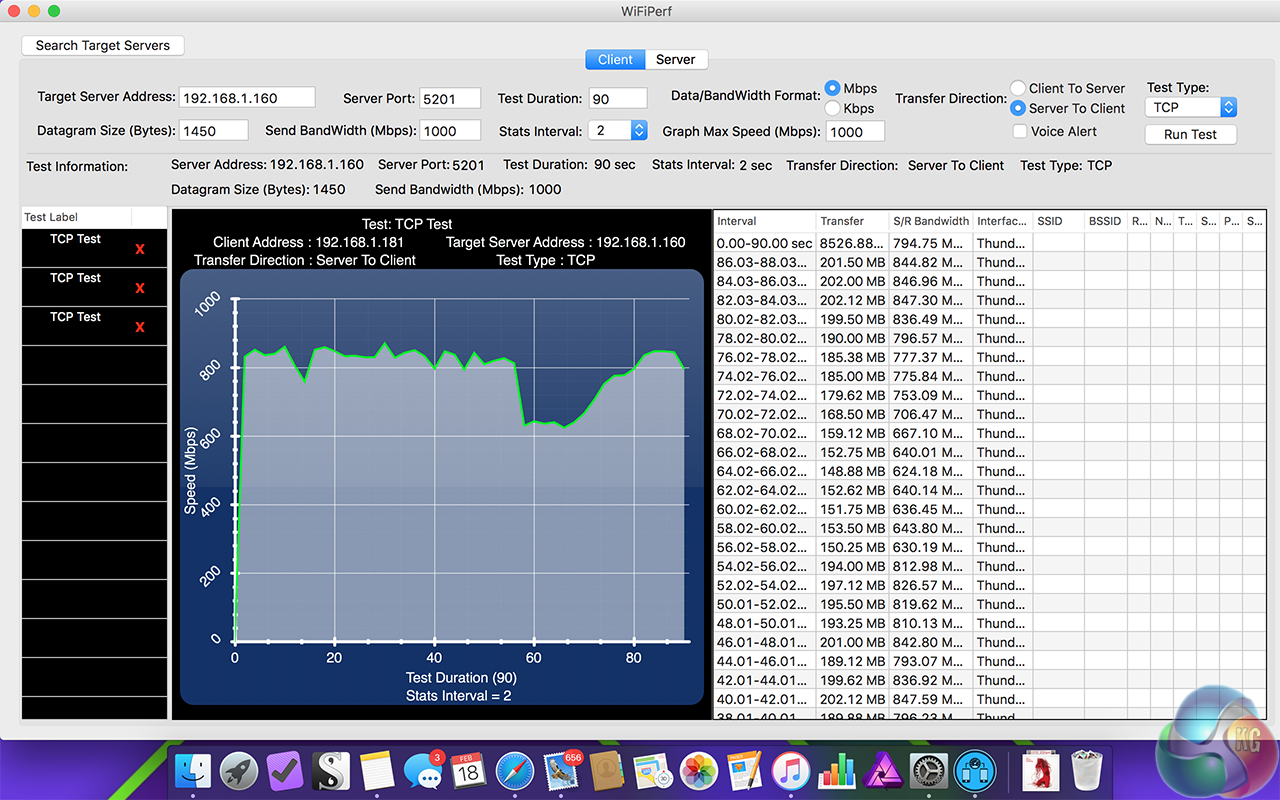This screenshot has height=800, width=1280.
Task: Open System Preferences from the dock
Action: click(x=927, y=772)
